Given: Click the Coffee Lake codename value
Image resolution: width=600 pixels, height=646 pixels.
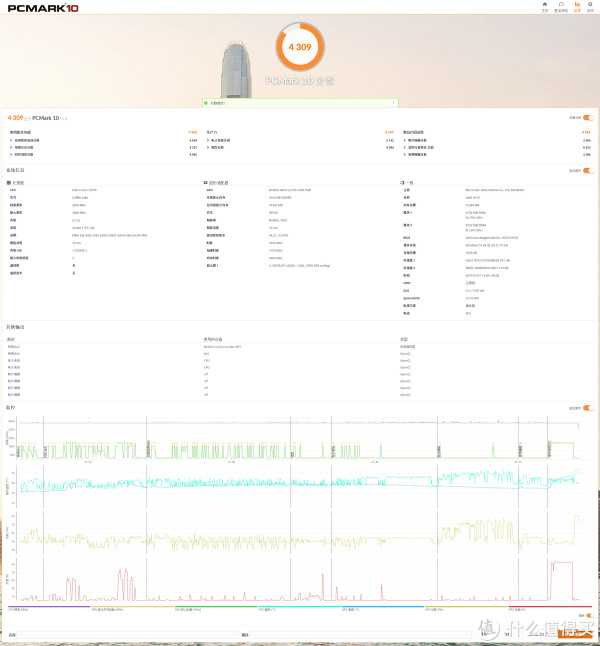Looking at the screenshot, I should tap(80, 197).
